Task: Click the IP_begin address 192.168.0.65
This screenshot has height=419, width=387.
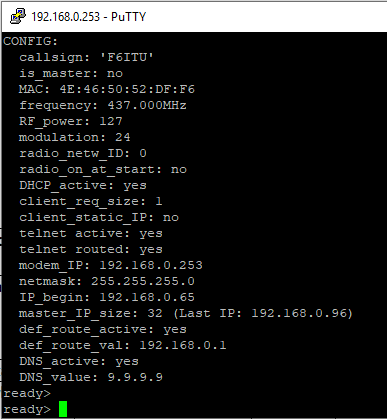Action: pos(147,297)
